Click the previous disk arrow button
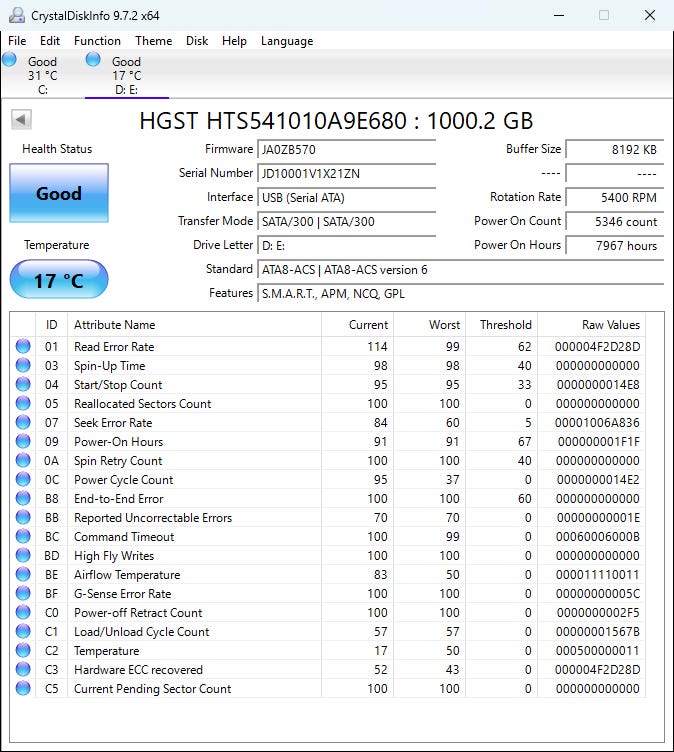 coord(21,120)
